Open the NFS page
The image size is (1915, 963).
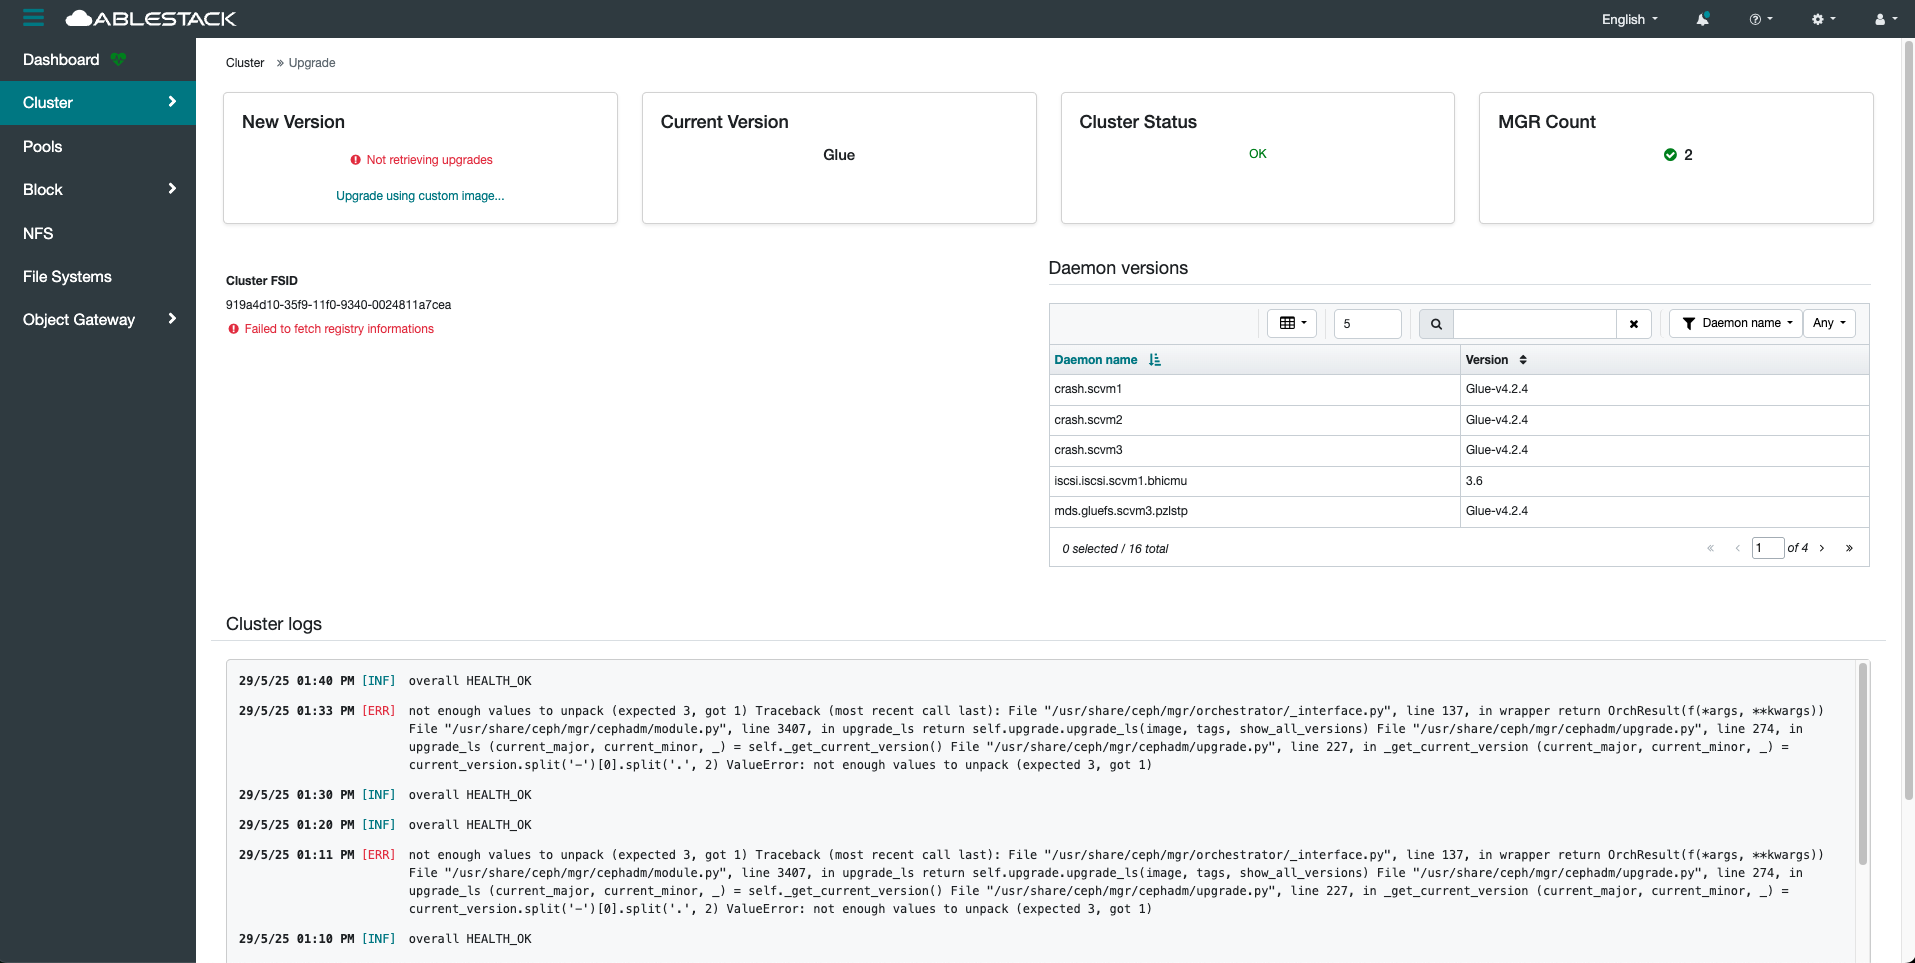pyautogui.click(x=98, y=233)
